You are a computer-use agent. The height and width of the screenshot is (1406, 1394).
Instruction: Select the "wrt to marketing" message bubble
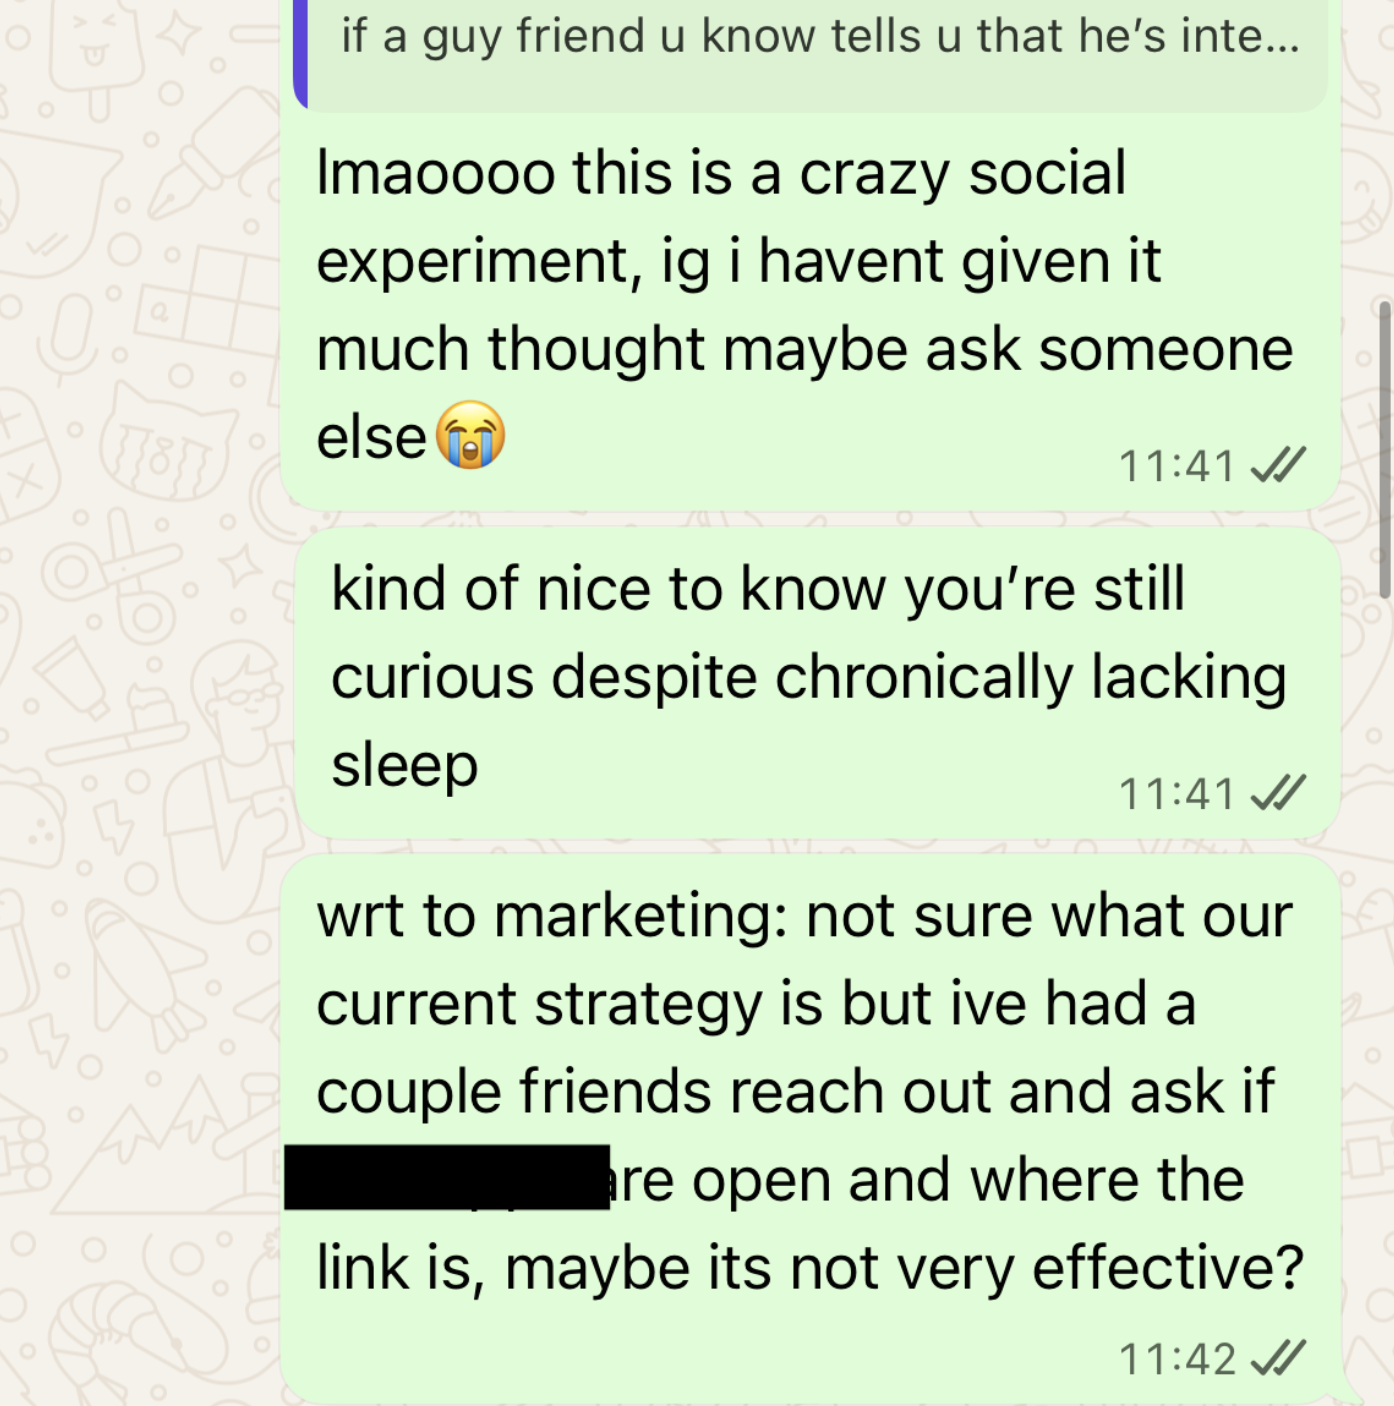tap(810, 1130)
